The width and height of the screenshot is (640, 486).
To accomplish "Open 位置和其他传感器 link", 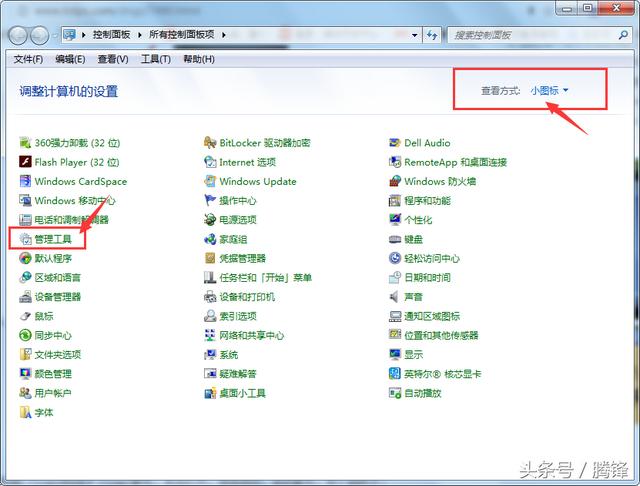I will click(x=441, y=335).
